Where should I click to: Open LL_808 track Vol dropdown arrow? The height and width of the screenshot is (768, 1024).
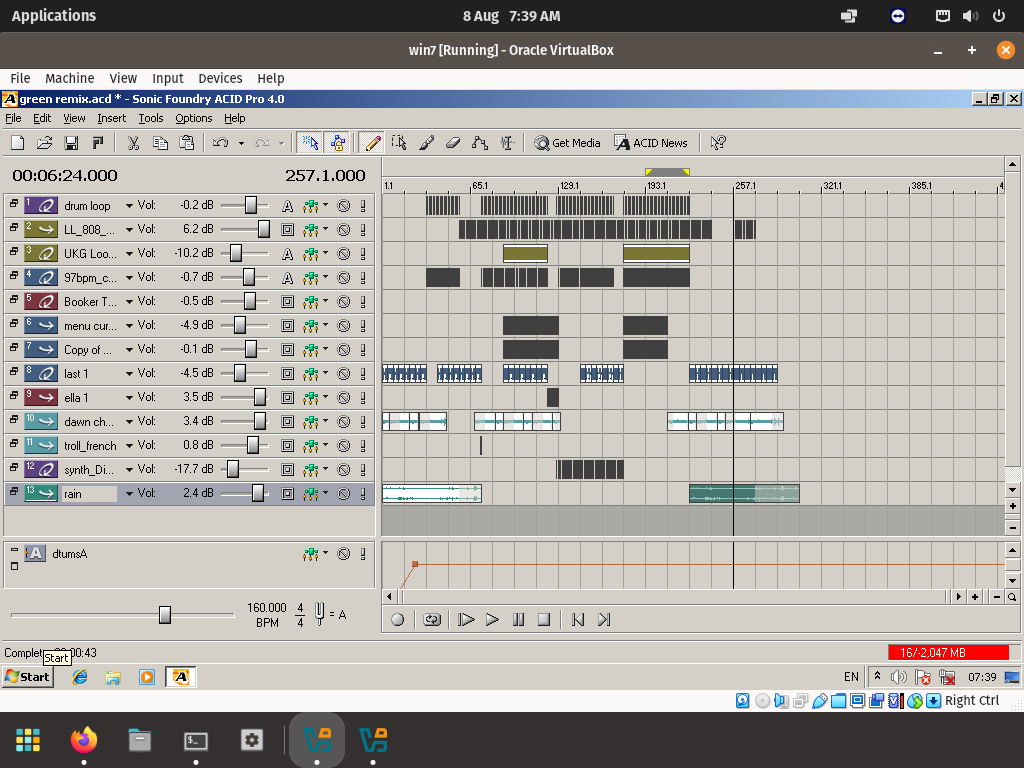coord(129,230)
